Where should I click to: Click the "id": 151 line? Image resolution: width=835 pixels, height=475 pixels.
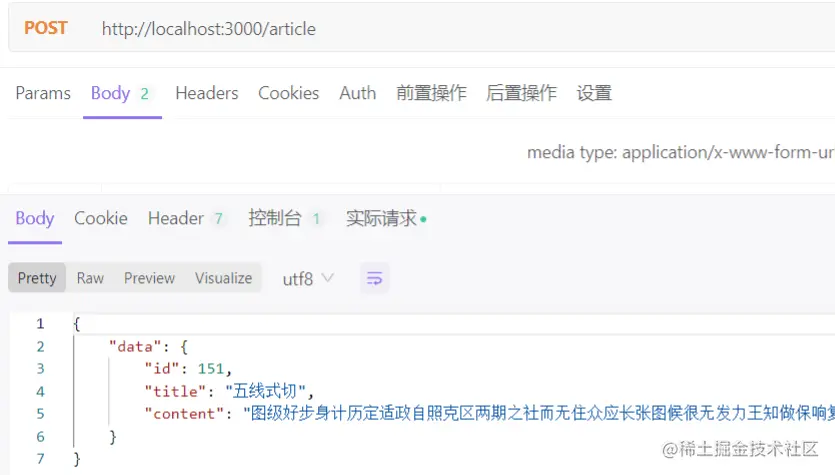tap(188, 368)
